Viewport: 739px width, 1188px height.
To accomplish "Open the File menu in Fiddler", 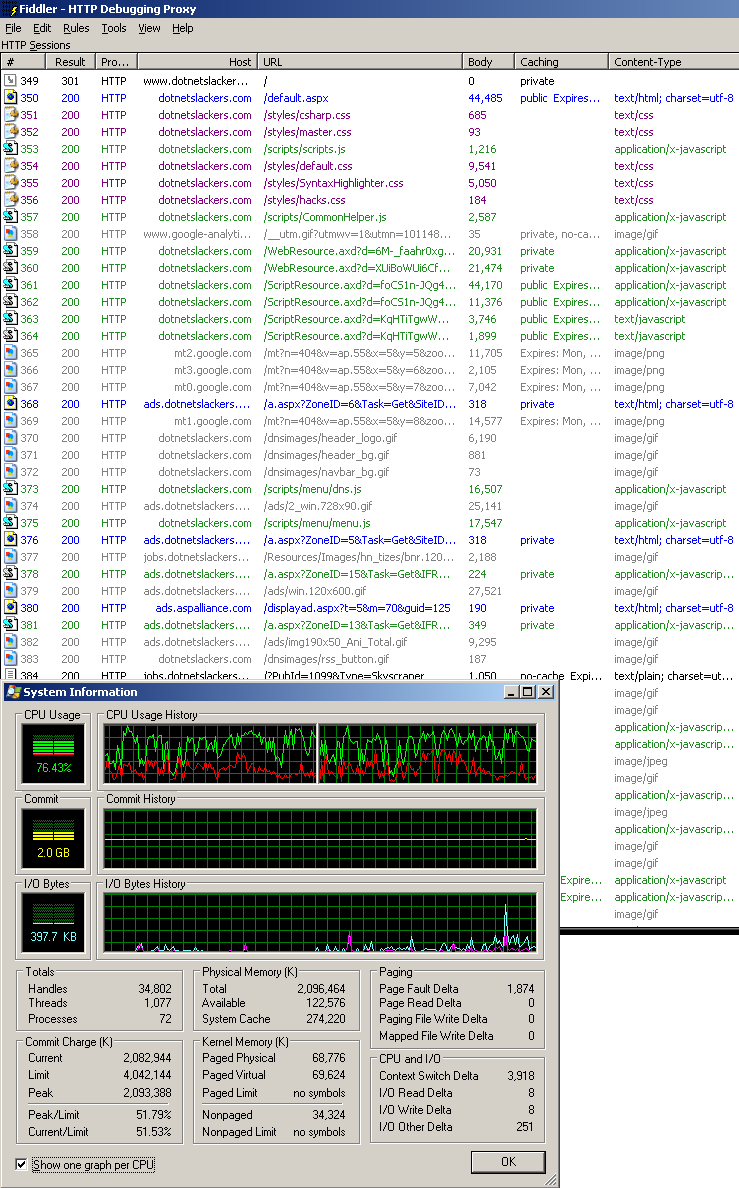I will coord(14,28).
